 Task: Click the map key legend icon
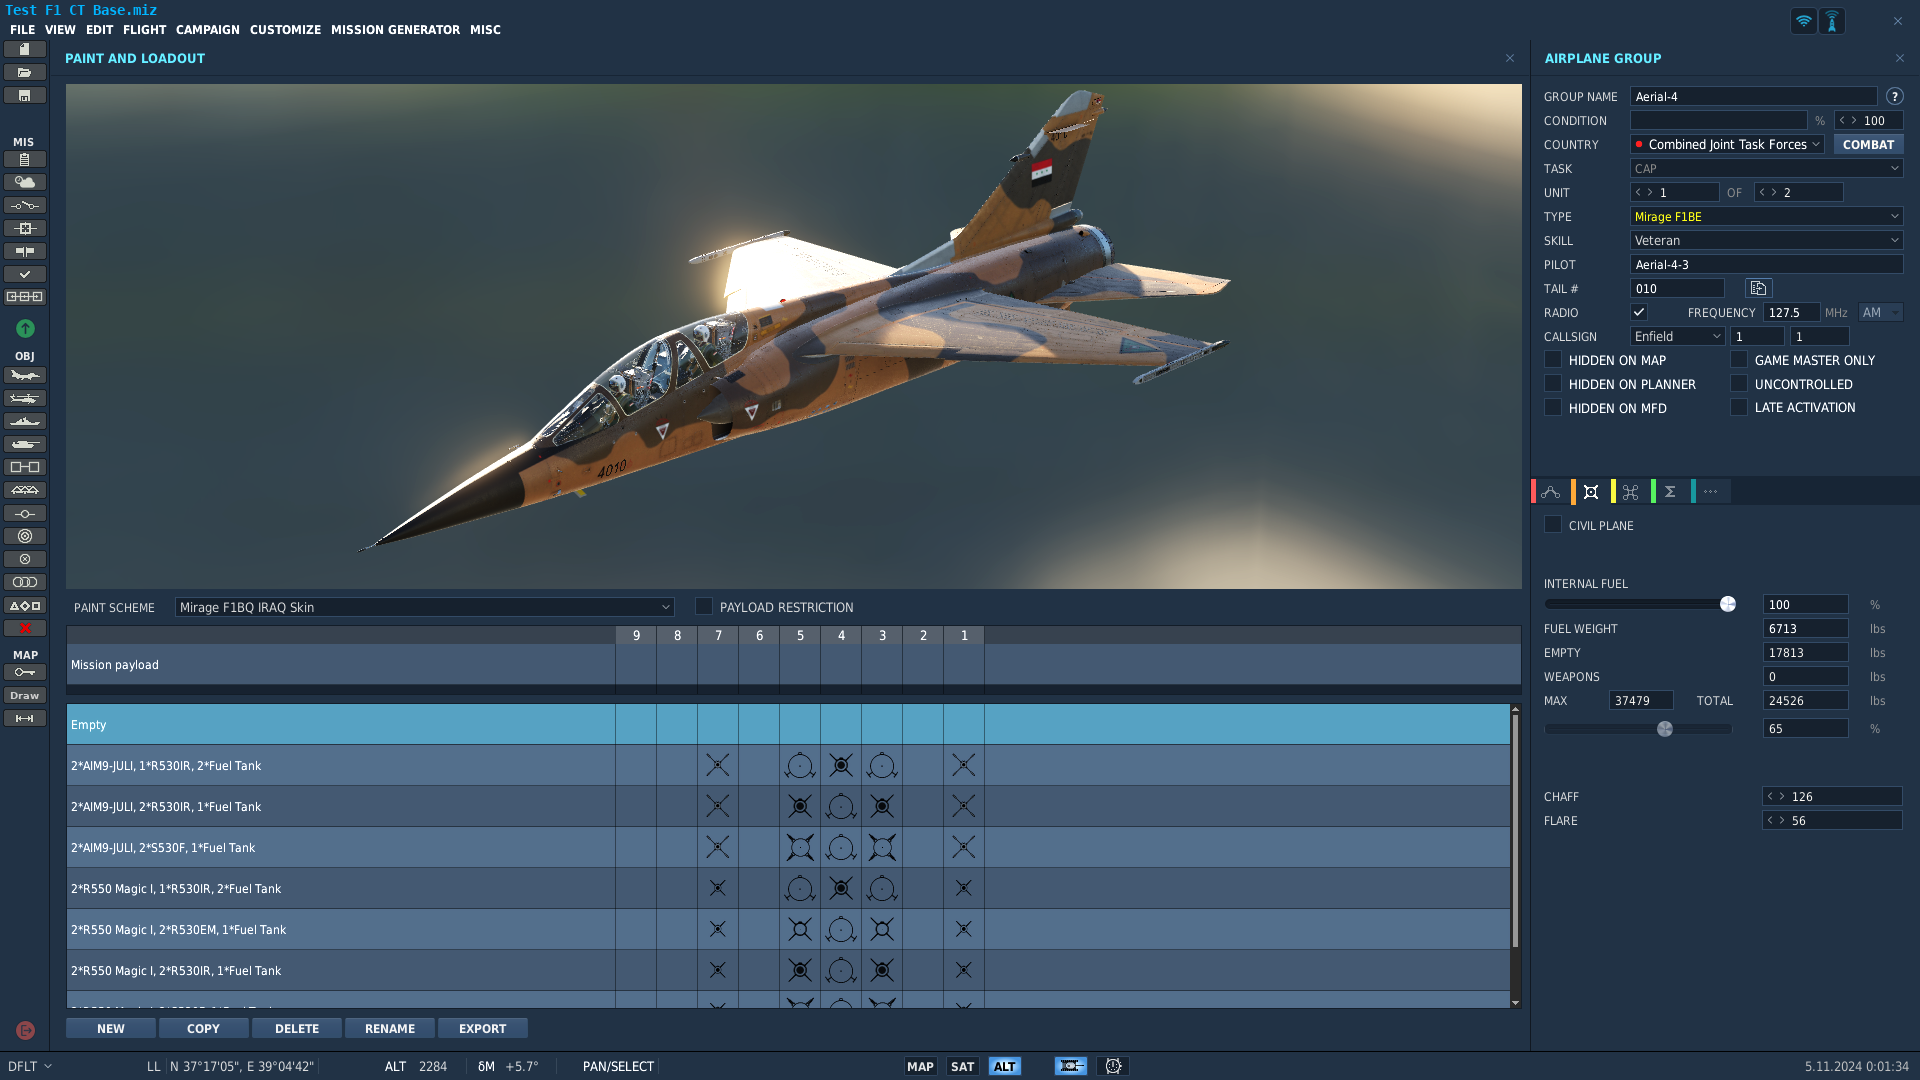25,672
